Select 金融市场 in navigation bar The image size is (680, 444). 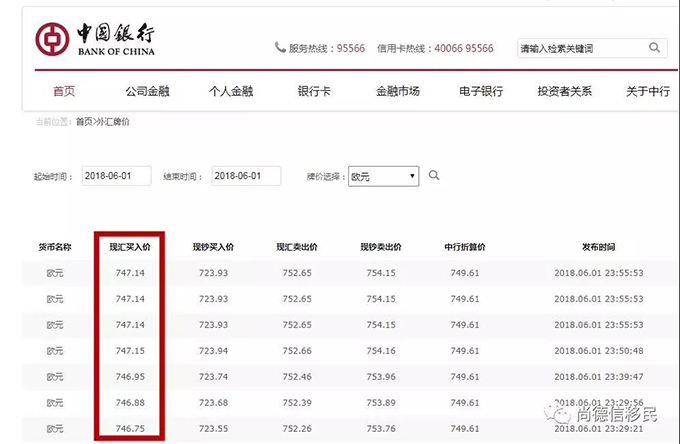[x=397, y=92]
